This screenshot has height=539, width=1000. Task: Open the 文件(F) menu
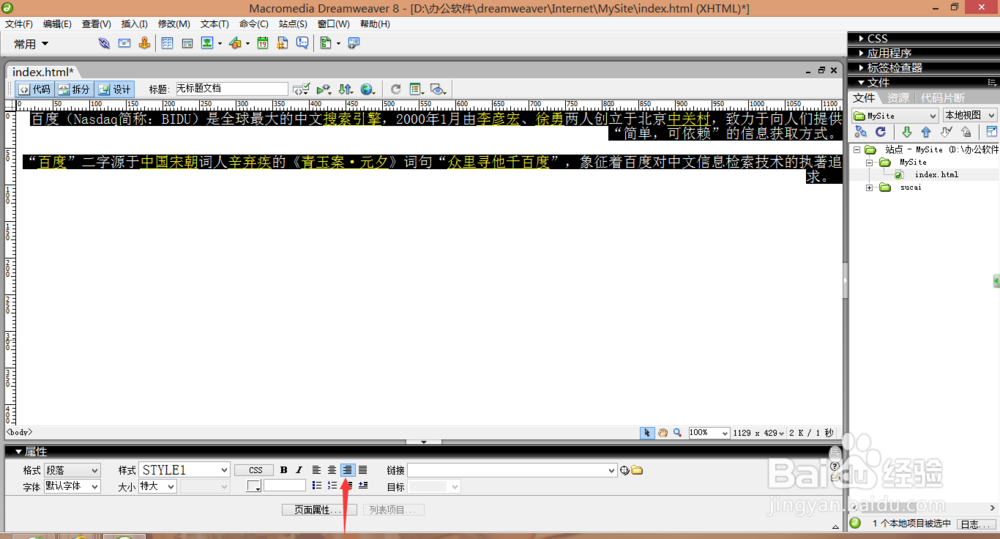pyautogui.click(x=19, y=24)
